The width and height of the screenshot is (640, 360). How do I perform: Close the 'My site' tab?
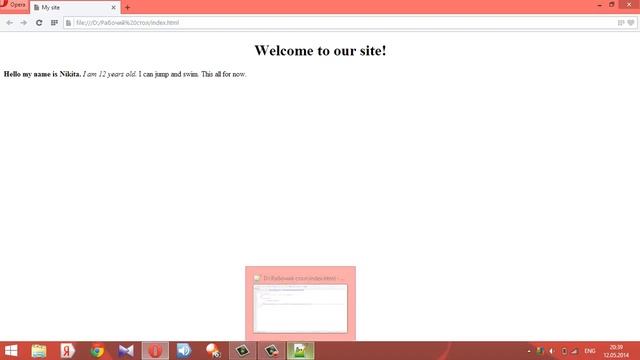tap(113, 7)
